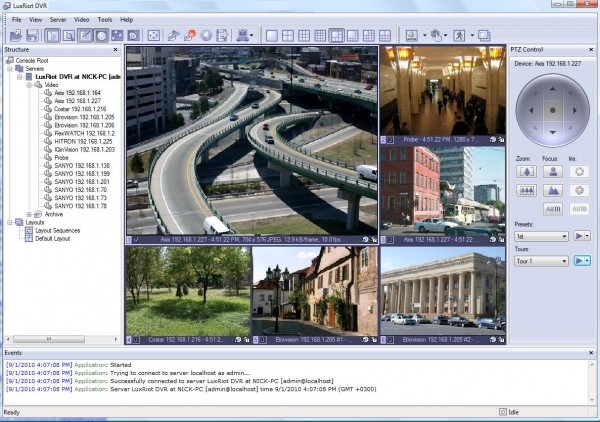The image size is (600, 422).
Task: Open the Presets dropdown
Action: [x=542, y=236]
